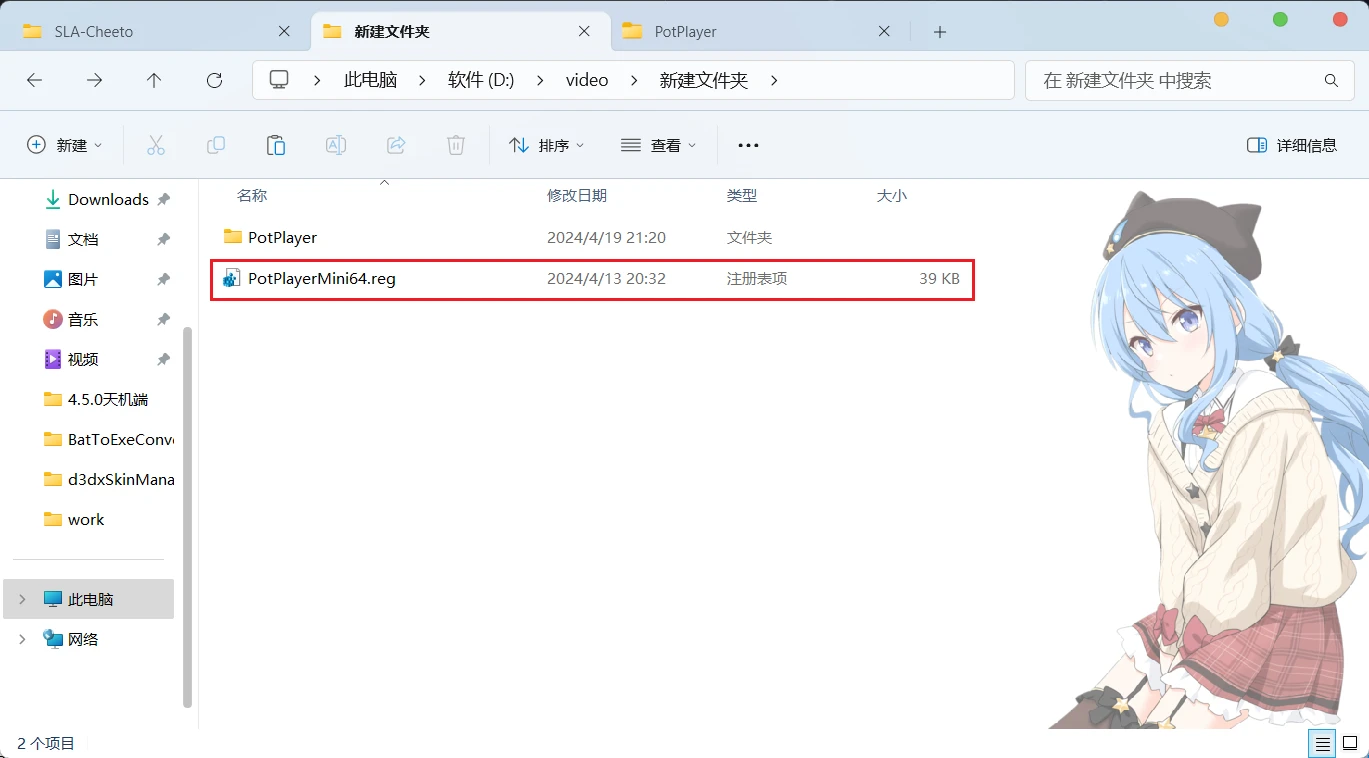Select the 新建文件夹 tab

click(461, 31)
